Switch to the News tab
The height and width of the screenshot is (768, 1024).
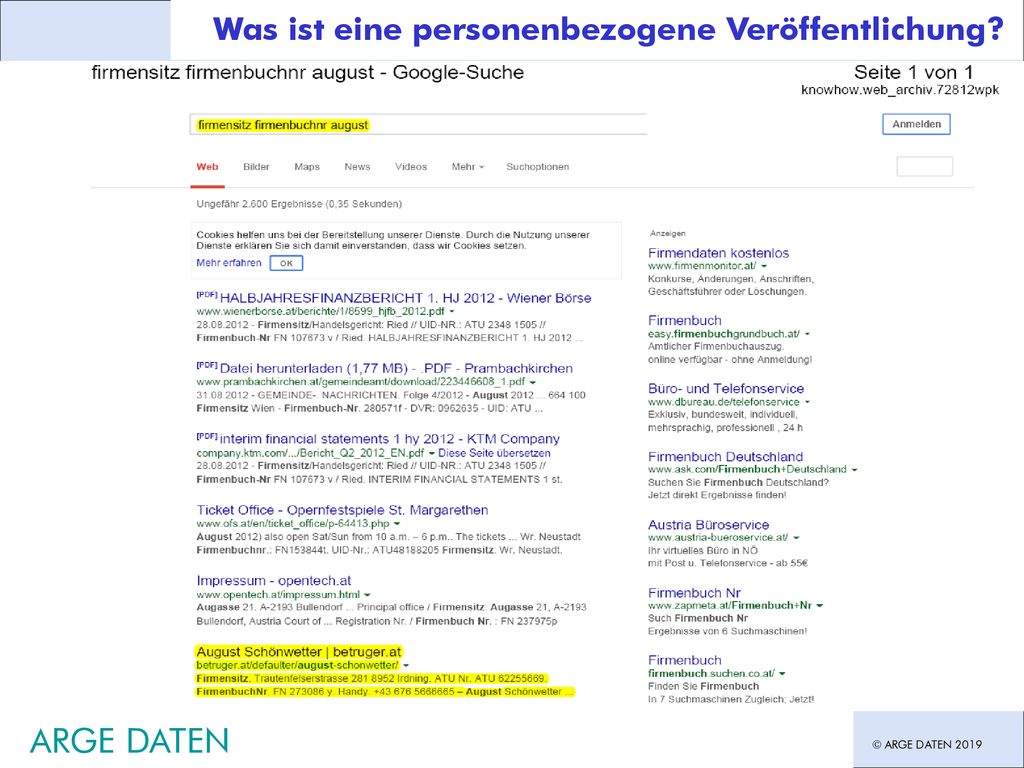(357, 167)
